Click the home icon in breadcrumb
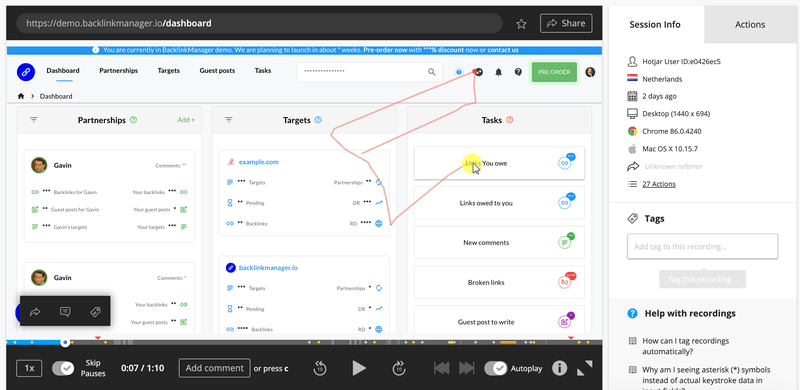This screenshot has width=800, height=390. tap(21, 96)
